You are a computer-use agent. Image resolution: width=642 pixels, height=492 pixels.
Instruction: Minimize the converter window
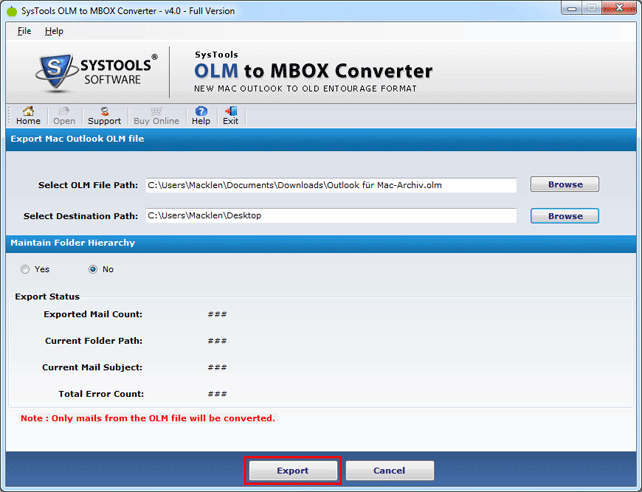click(x=572, y=8)
